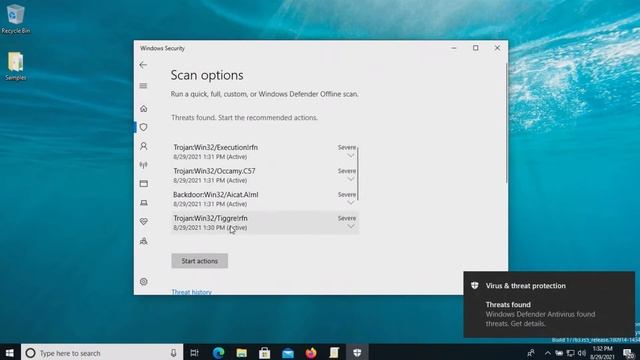Open File Explorer from taskbar

point(242,353)
